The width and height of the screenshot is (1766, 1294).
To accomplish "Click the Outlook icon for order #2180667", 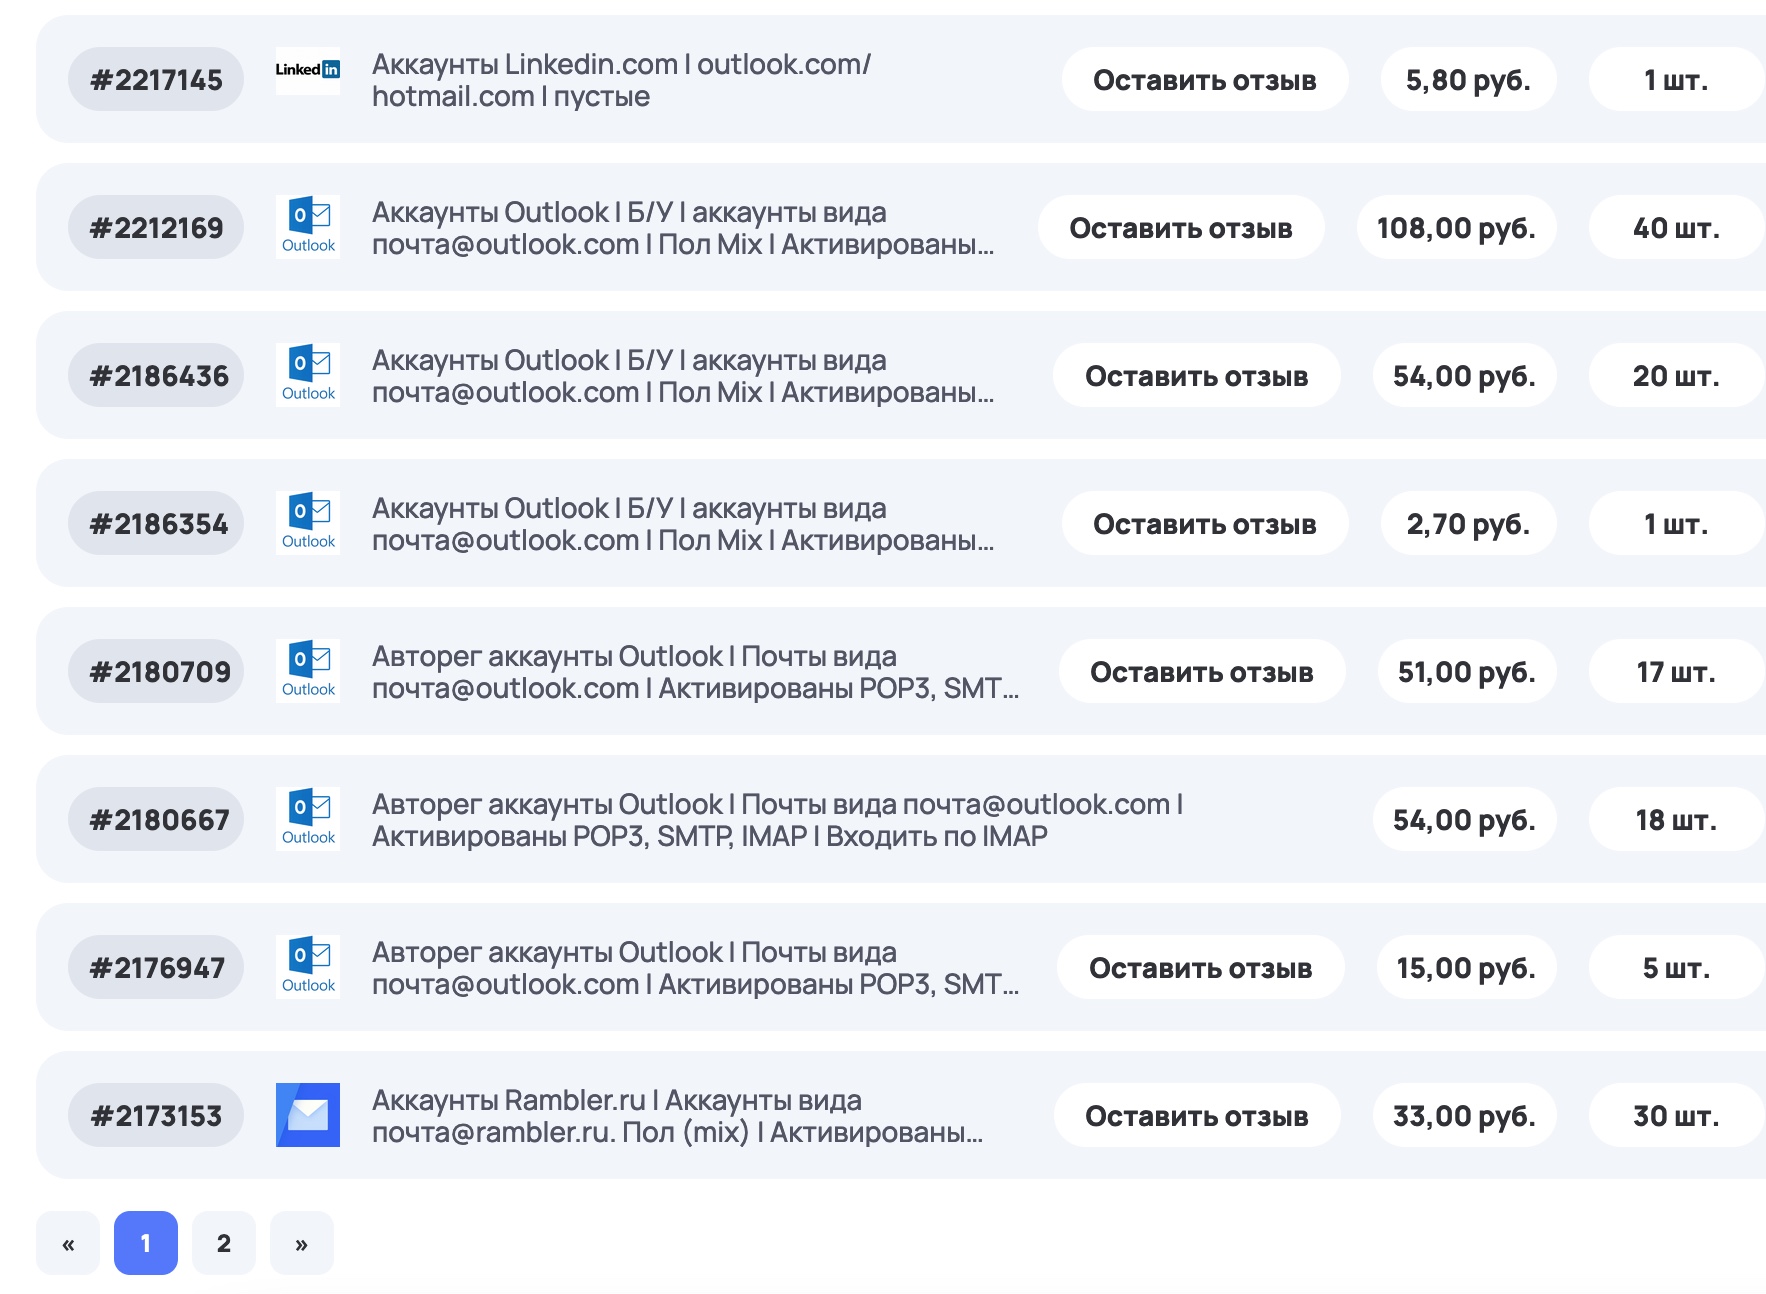I will pyautogui.click(x=308, y=819).
